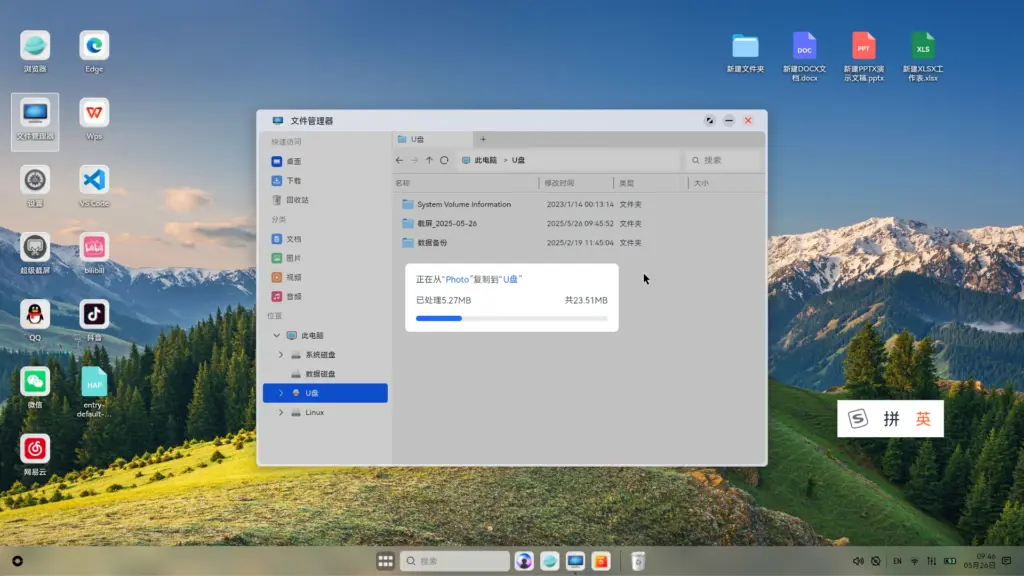
Task: Toggle the volume icon in system tray
Action: (x=858, y=561)
